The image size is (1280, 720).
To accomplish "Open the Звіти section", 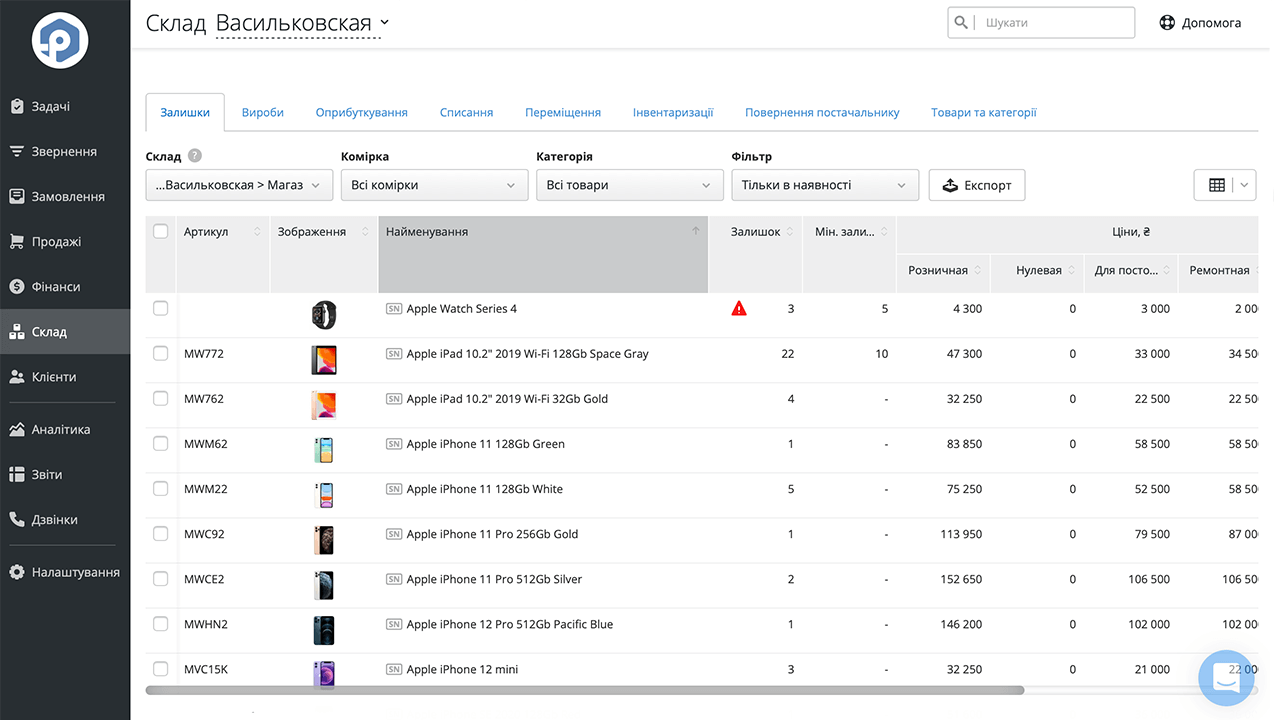I will click(65, 474).
